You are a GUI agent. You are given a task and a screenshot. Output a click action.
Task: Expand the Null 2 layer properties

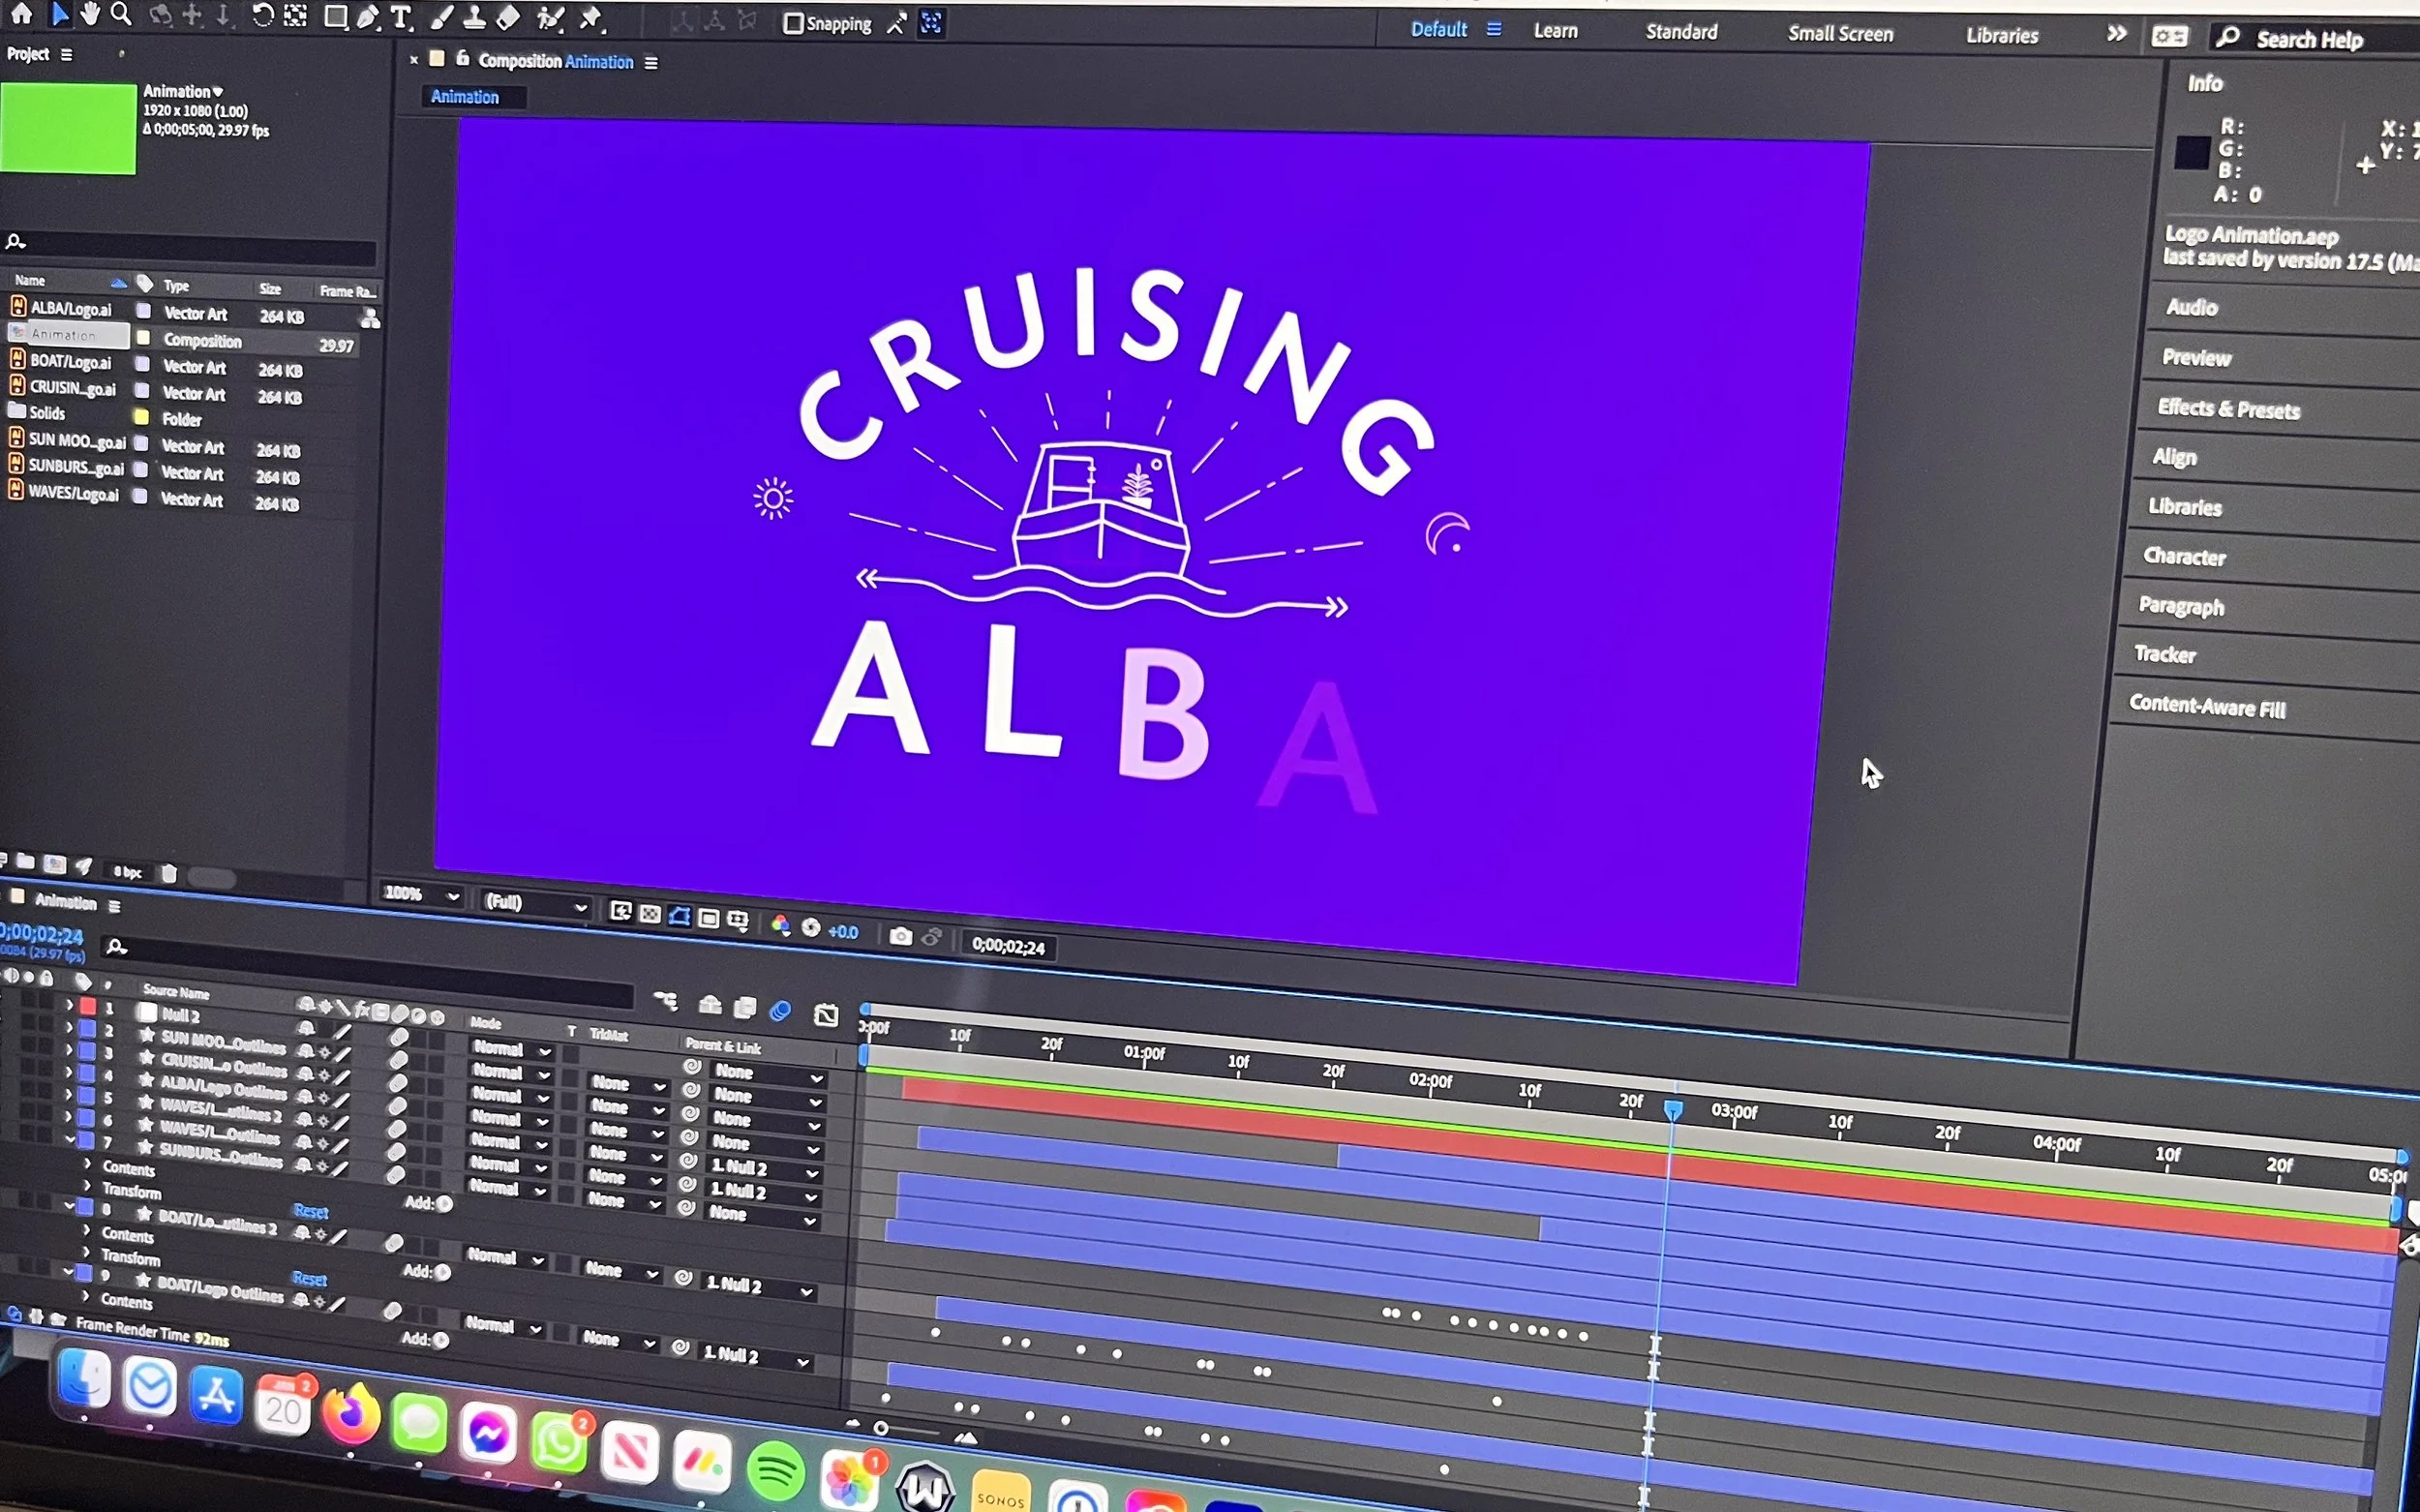tap(69, 1004)
